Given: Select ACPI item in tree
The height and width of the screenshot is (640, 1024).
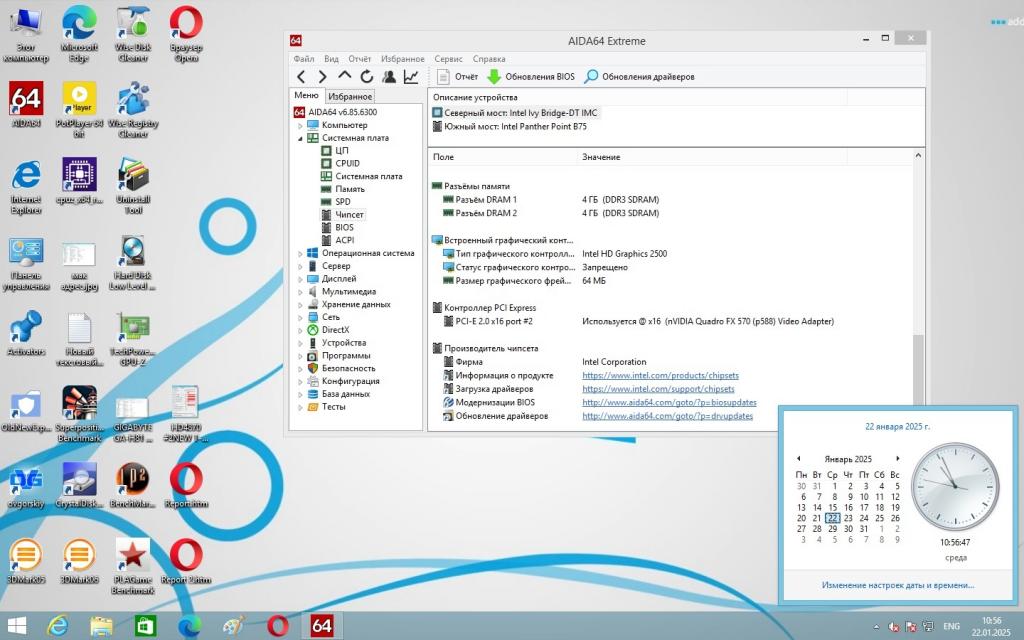Looking at the screenshot, I should (x=338, y=240).
